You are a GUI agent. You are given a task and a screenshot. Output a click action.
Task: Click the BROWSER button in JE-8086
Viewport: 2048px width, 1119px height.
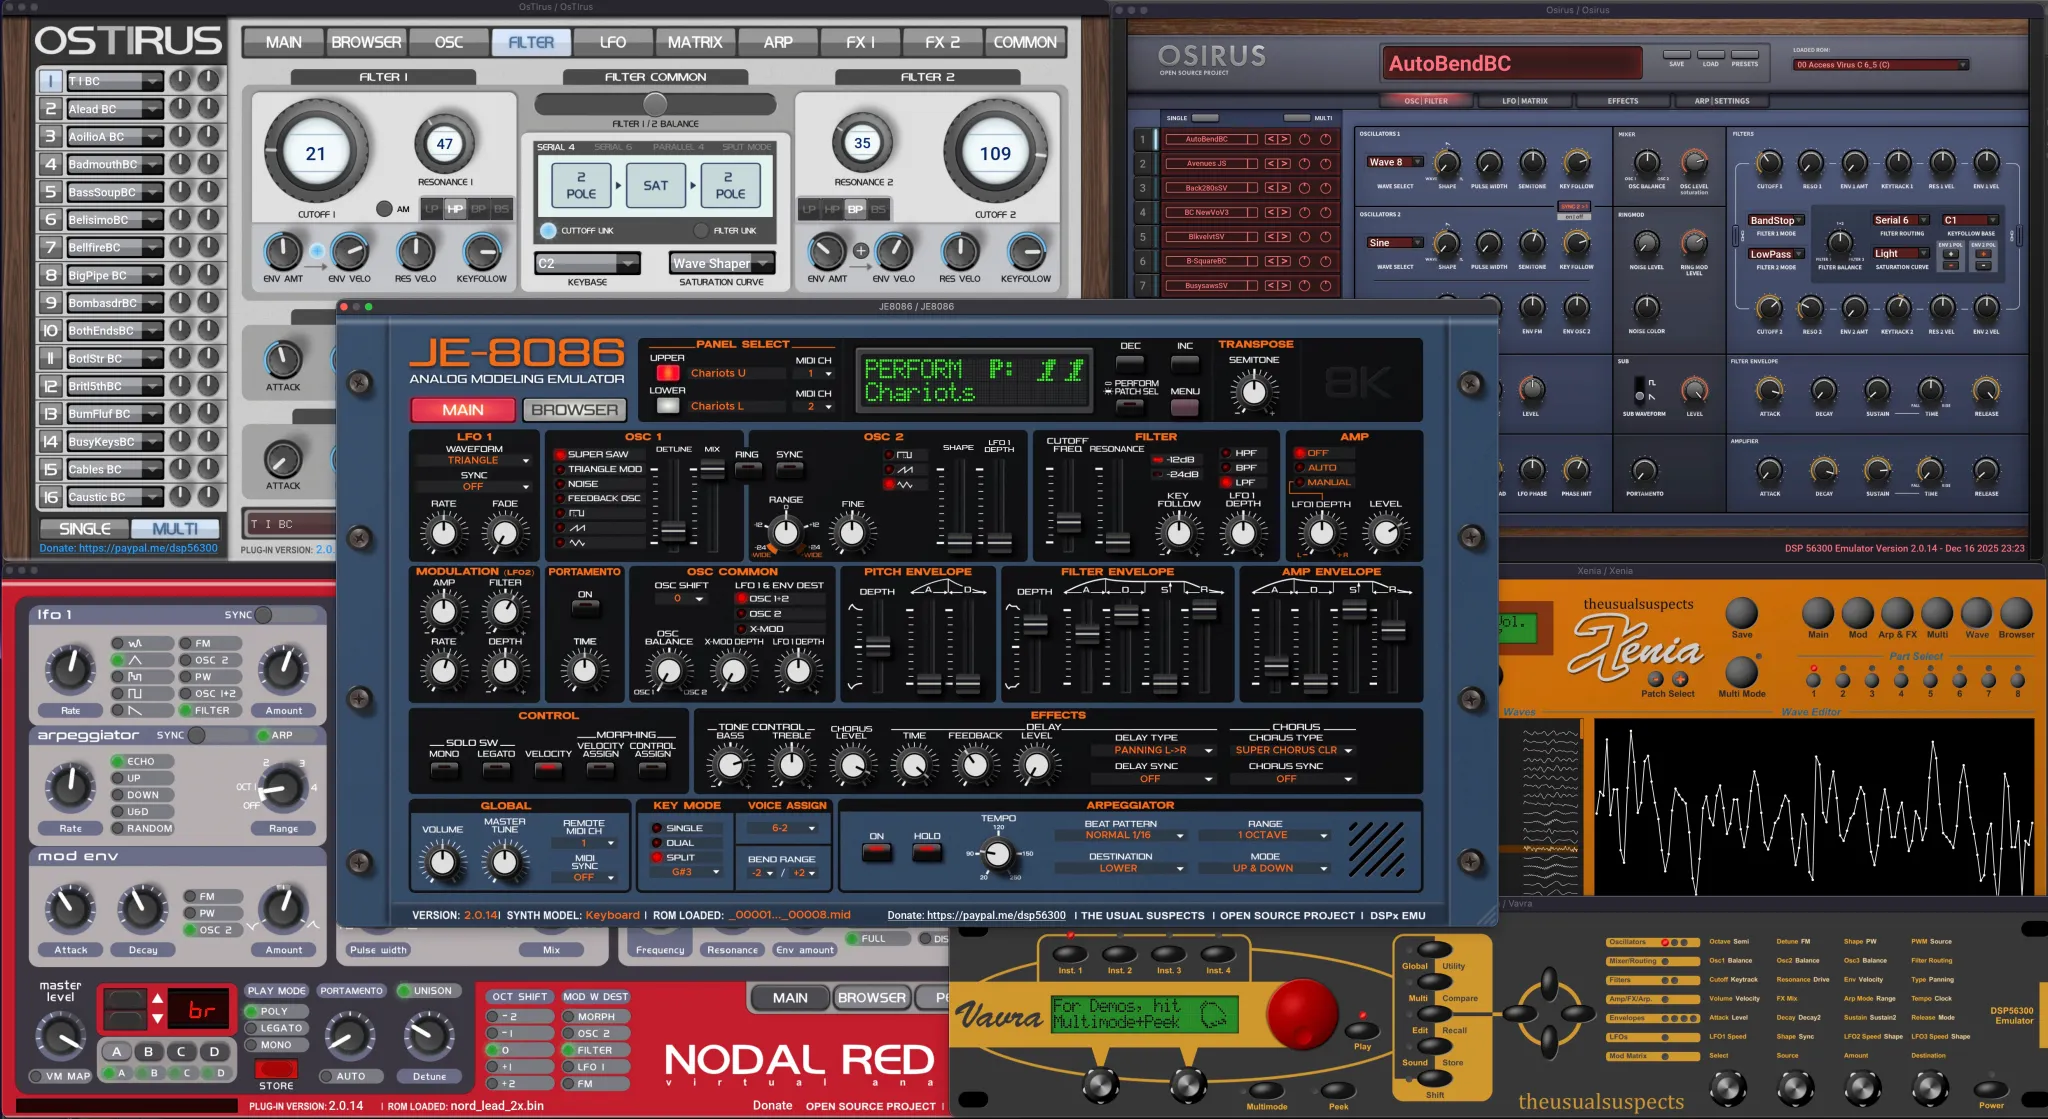tap(574, 410)
